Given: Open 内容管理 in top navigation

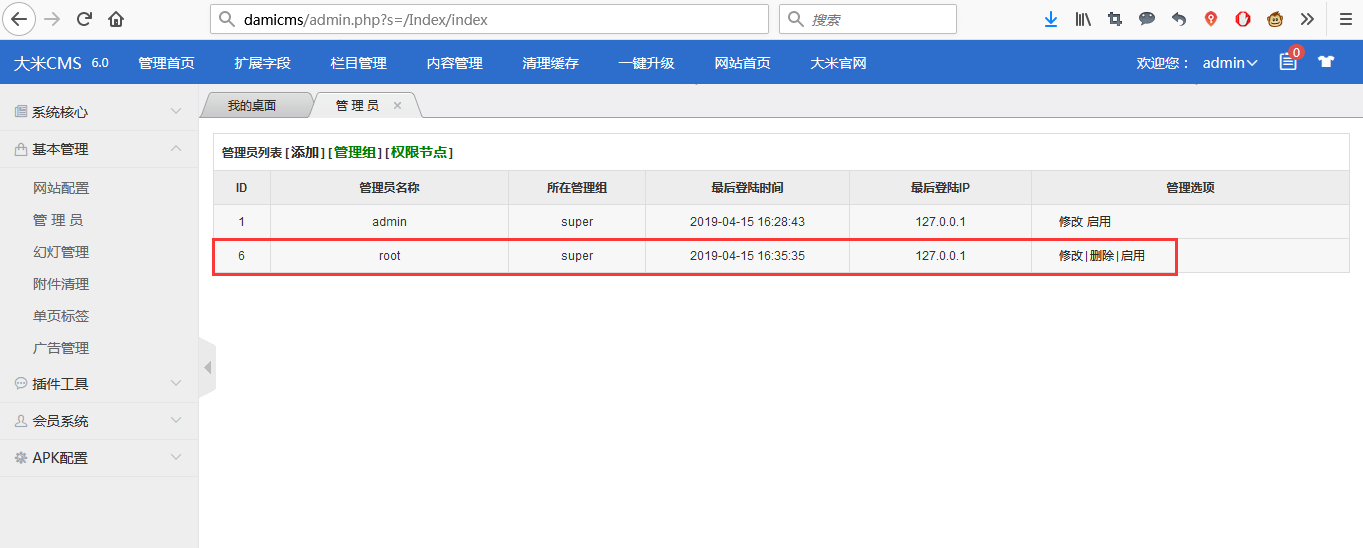Looking at the screenshot, I should point(454,63).
